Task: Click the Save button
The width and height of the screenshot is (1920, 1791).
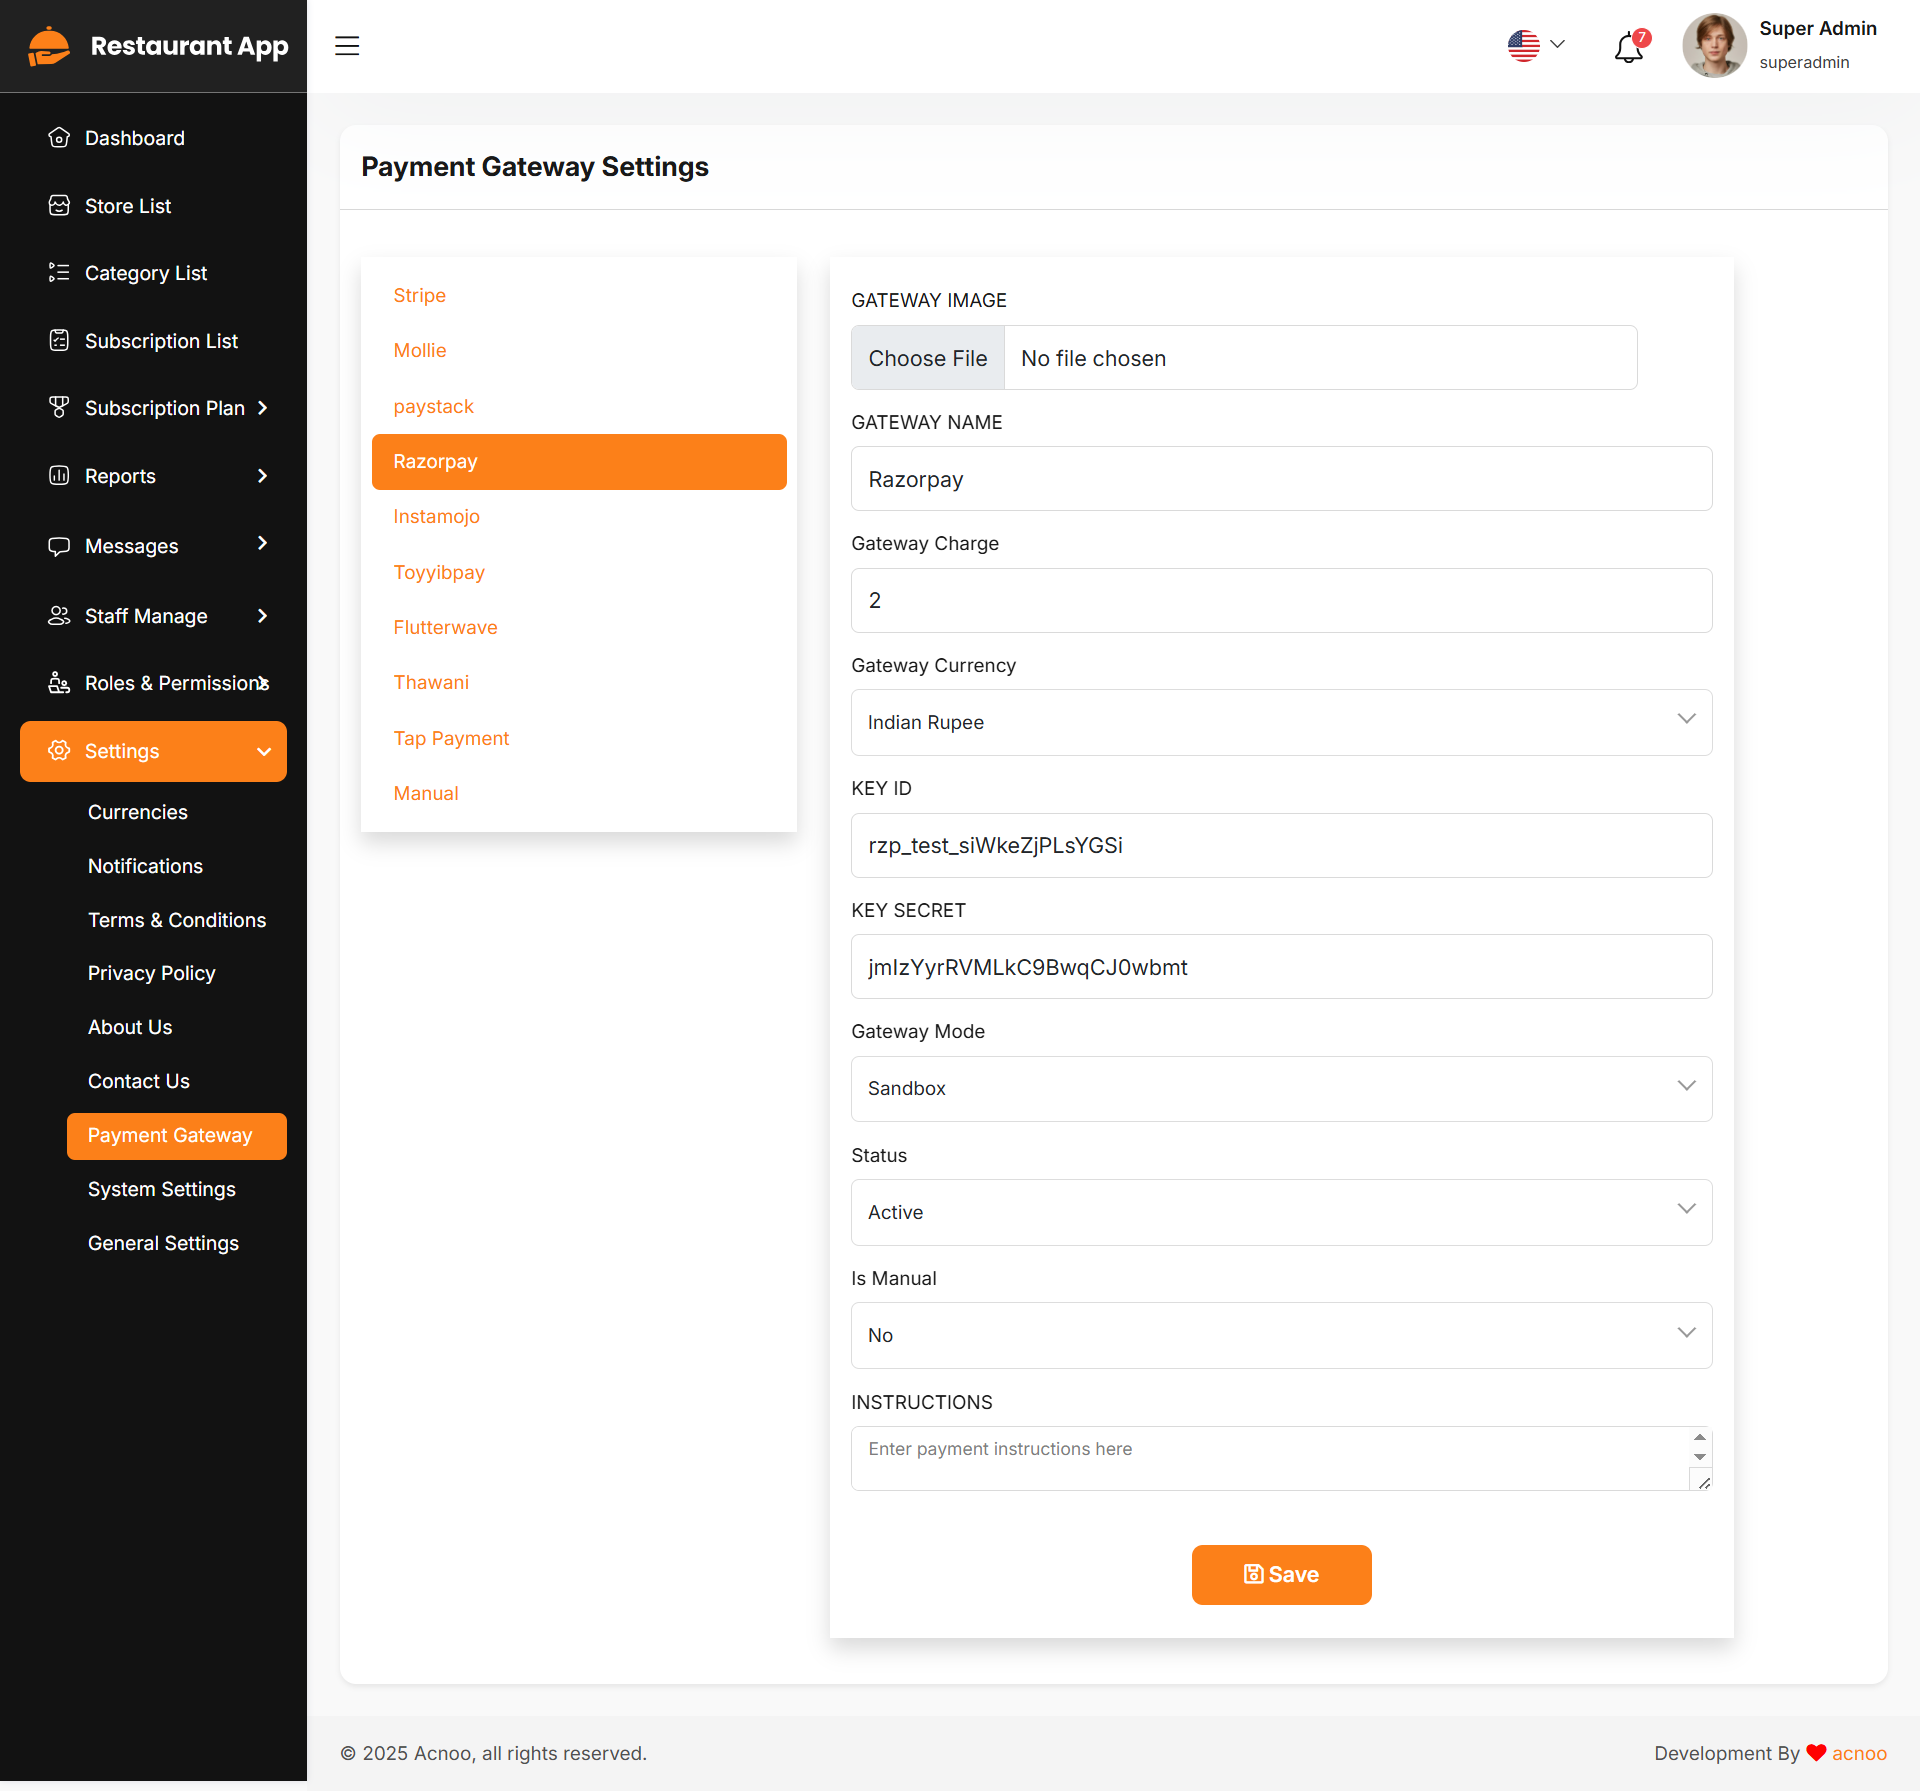Action: pyautogui.click(x=1281, y=1574)
